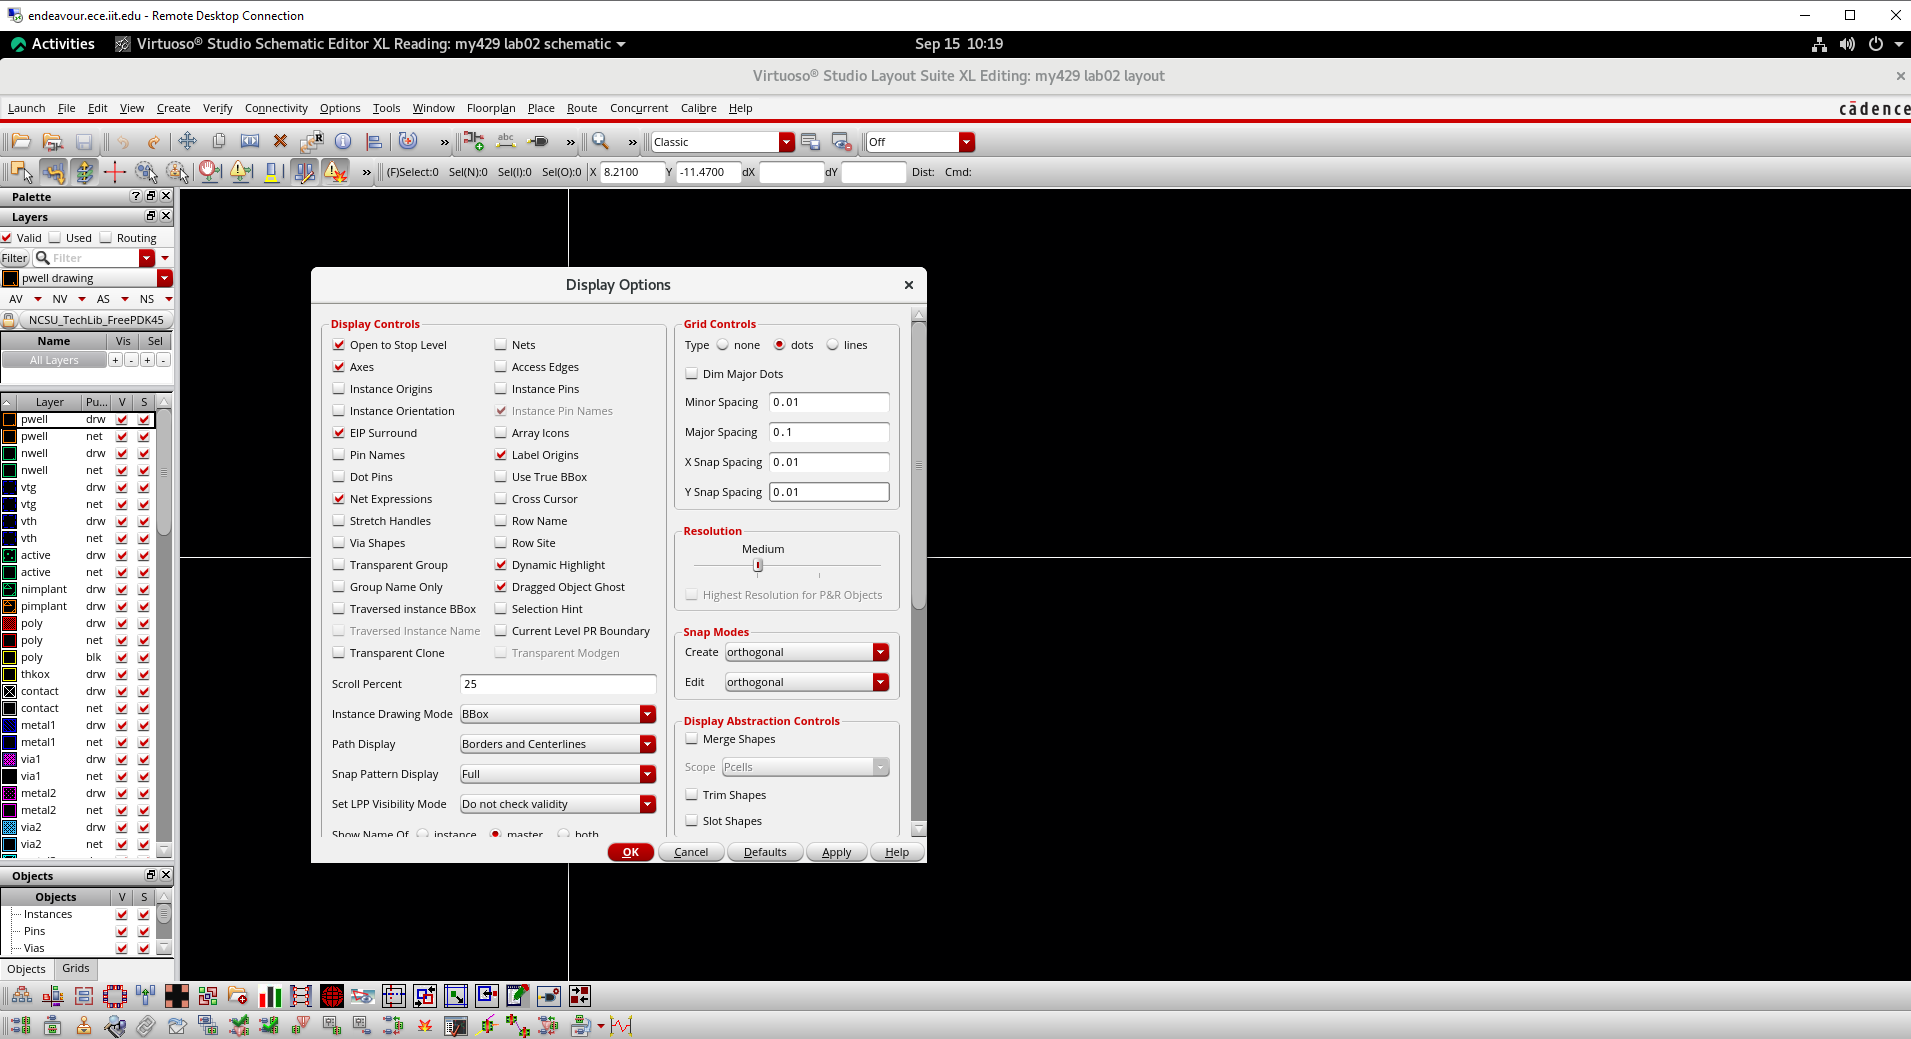Open the Instance Drawing Mode dropdown
This screenshot has width=1911, height=1039.
[x=558, y=714]
